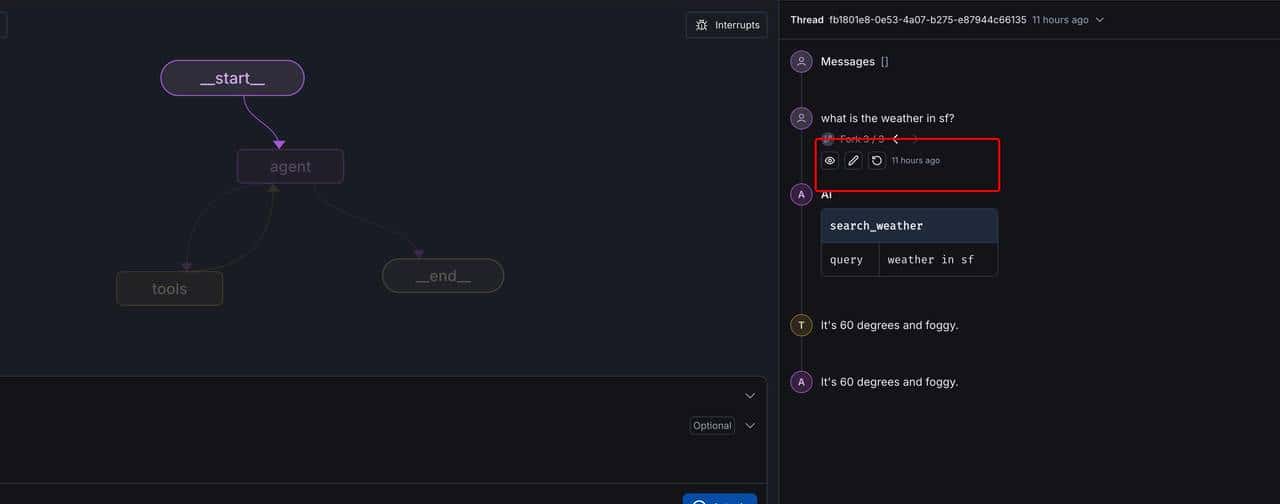This screenshot has width=1280, height=504.
Task: Click the empty brackets next to Messages
Action: 884,62
